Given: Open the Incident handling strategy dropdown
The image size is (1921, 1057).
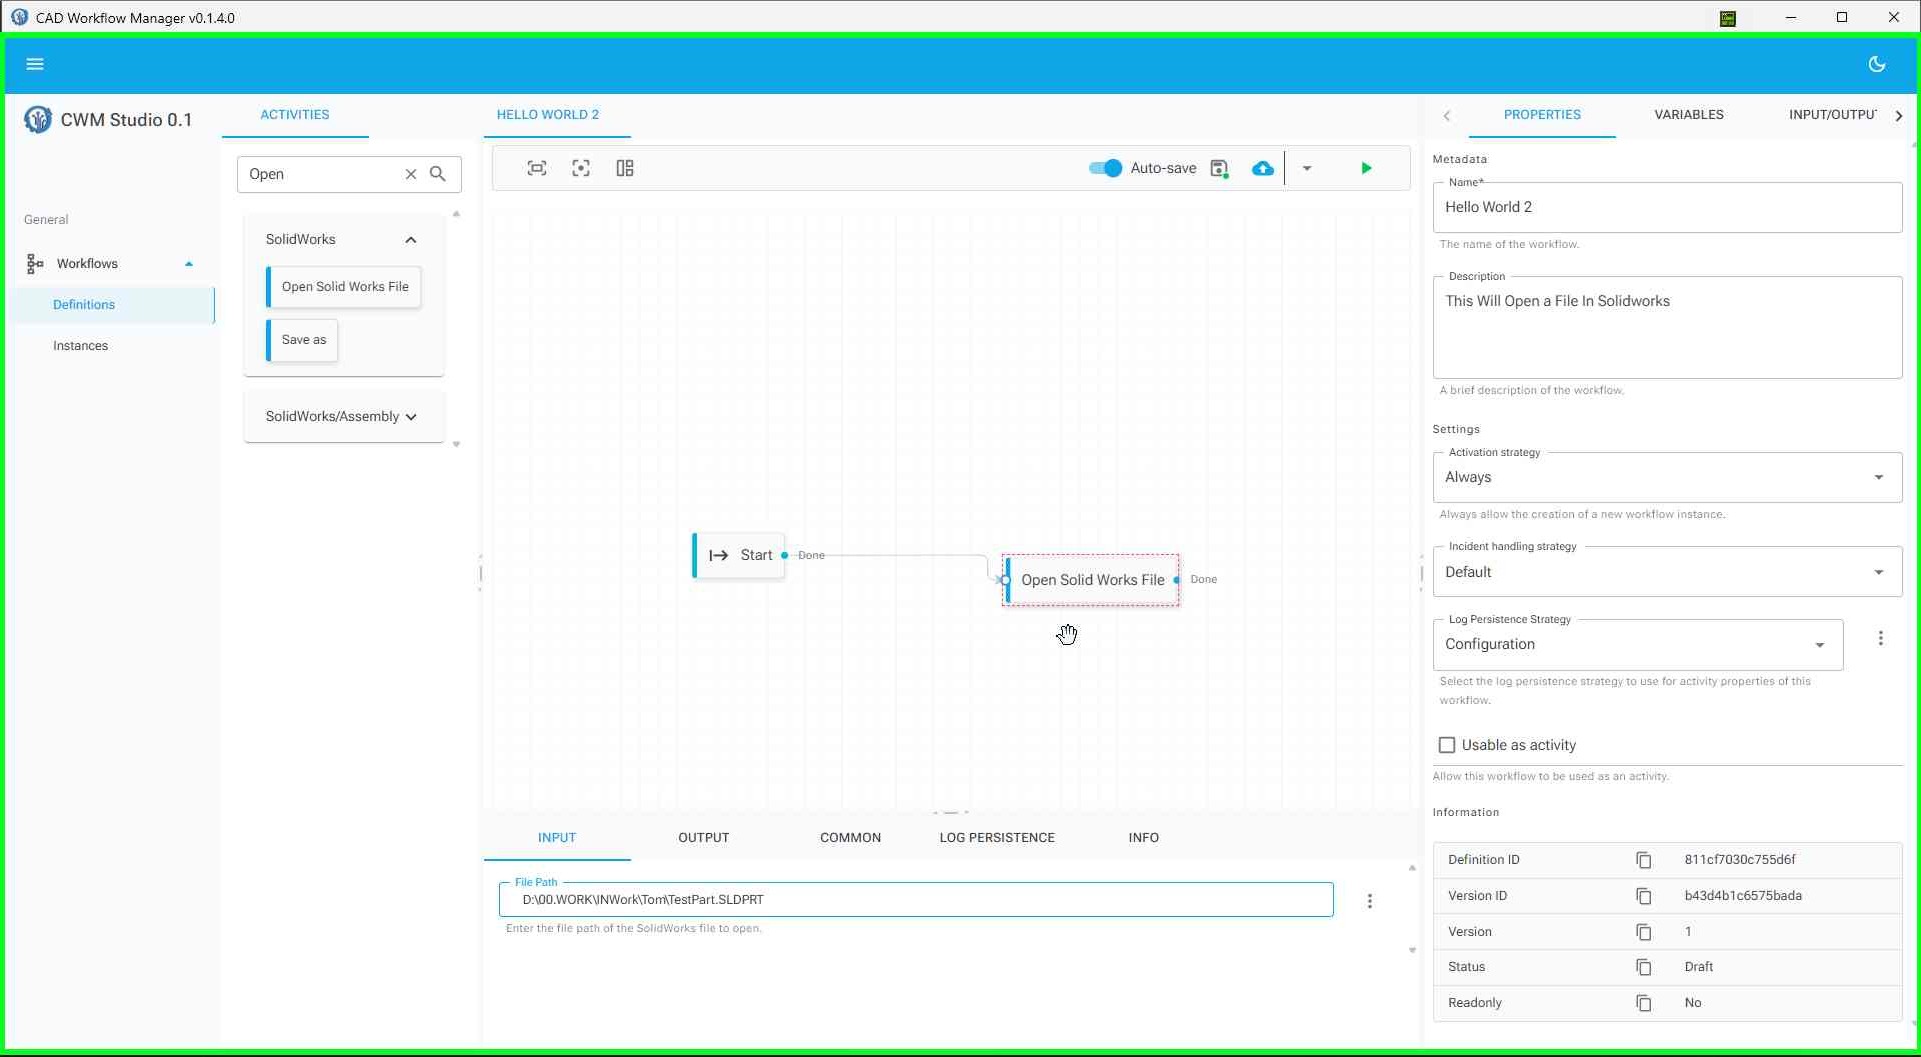Looking at the screenshot, I should pyautogui.click(x=1667, y=572).
